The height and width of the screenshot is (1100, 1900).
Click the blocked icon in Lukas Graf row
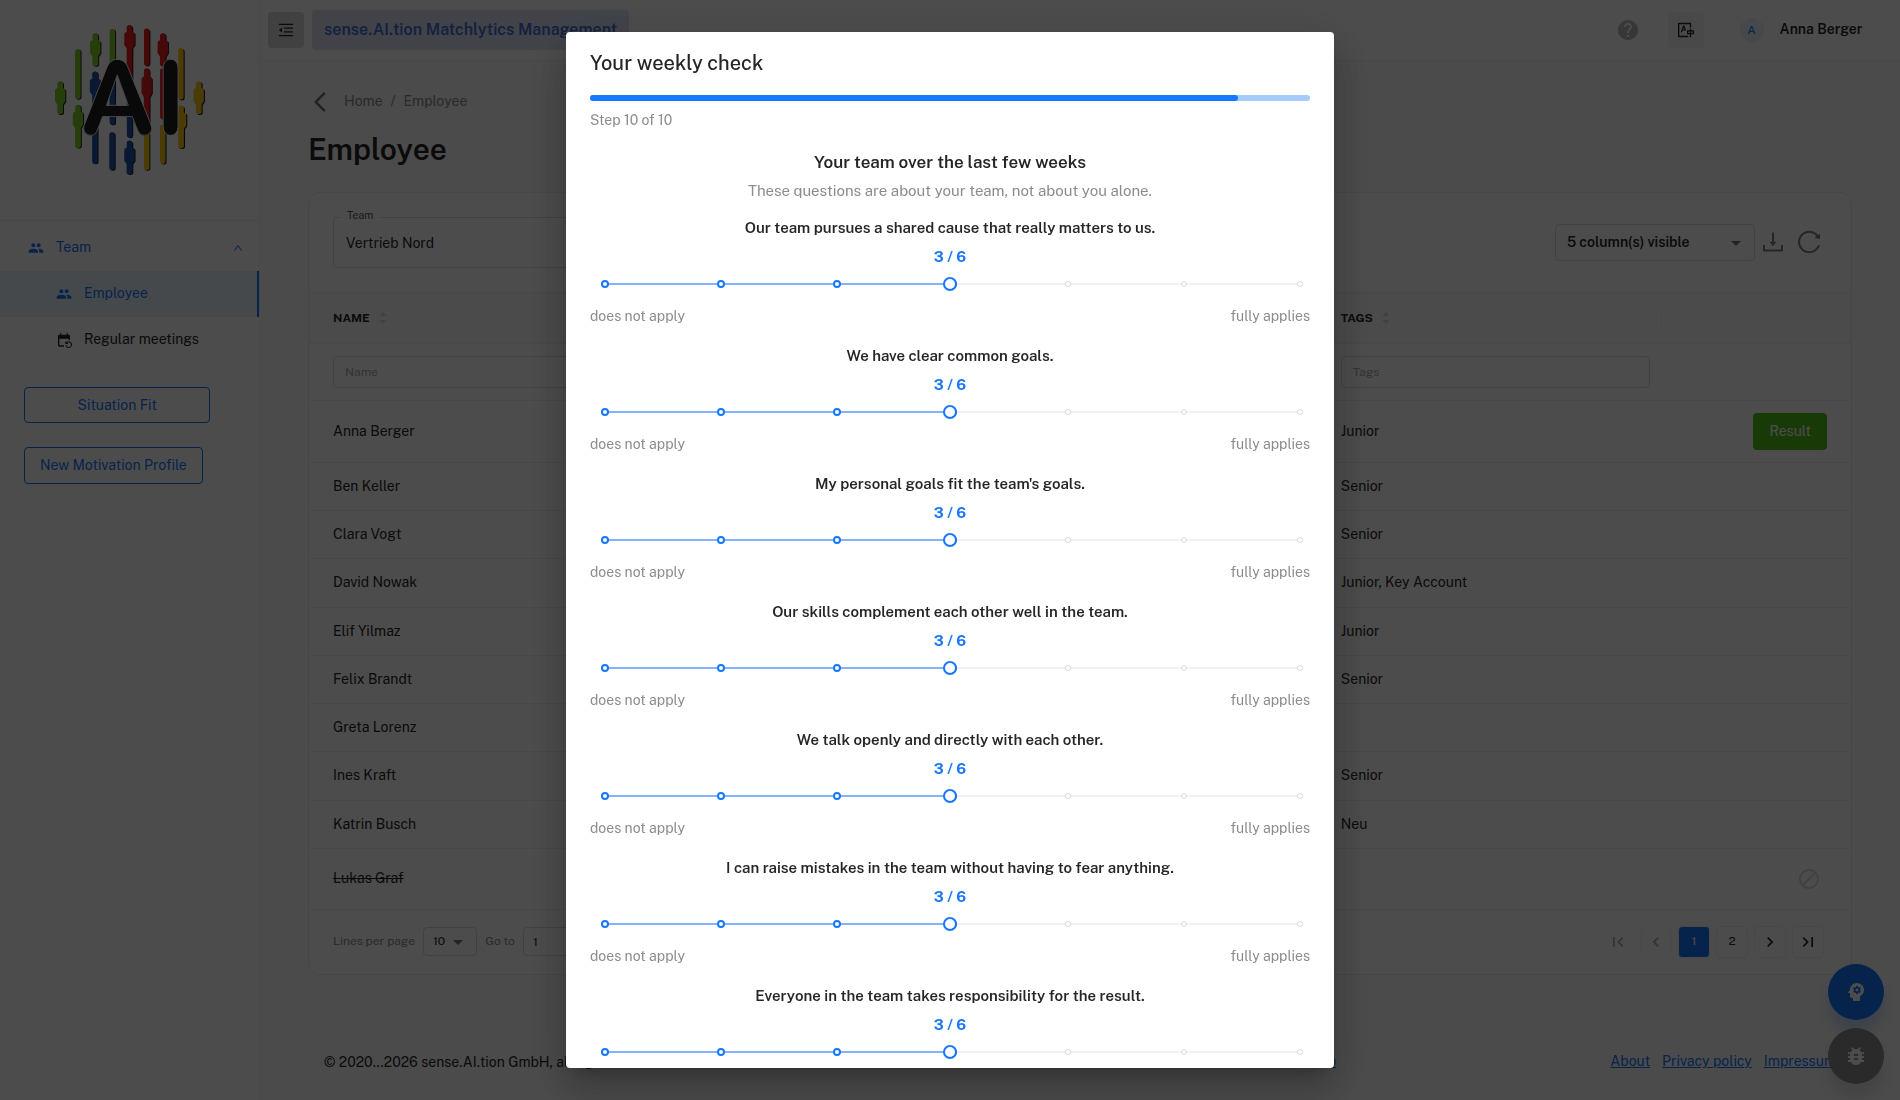click(1809, 879)
